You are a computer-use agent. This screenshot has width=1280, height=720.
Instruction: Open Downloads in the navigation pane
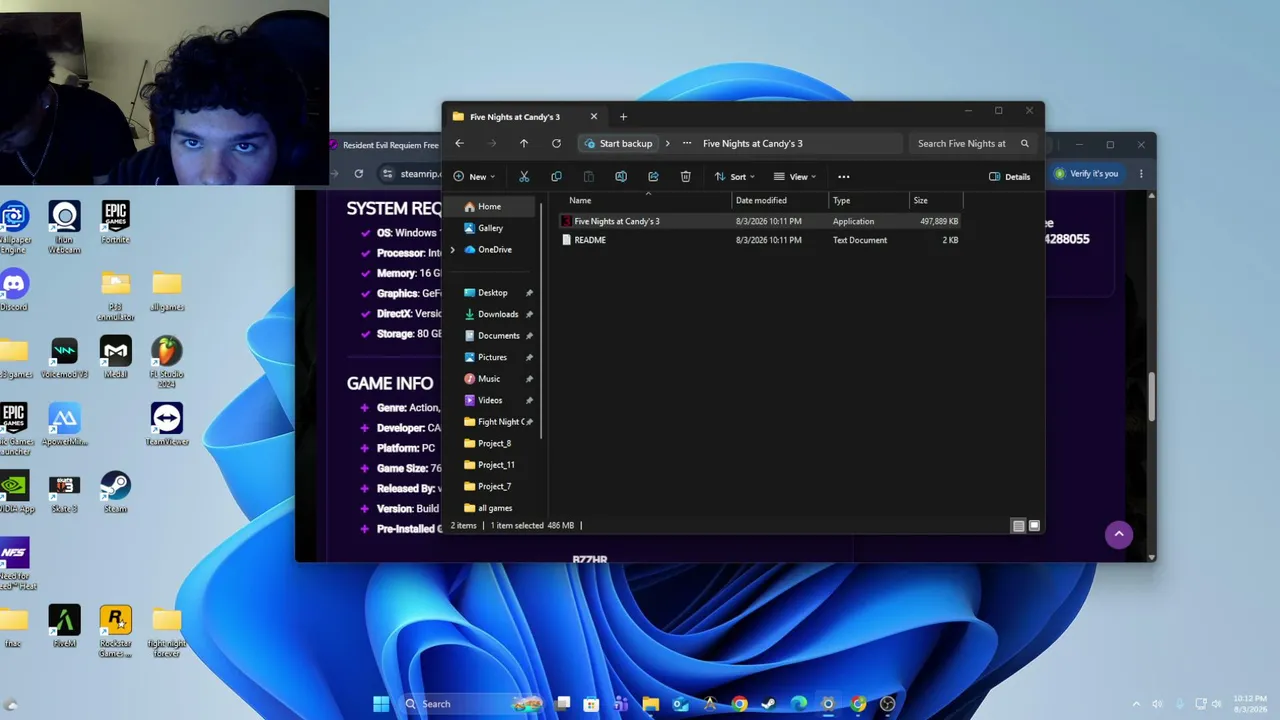498,314
